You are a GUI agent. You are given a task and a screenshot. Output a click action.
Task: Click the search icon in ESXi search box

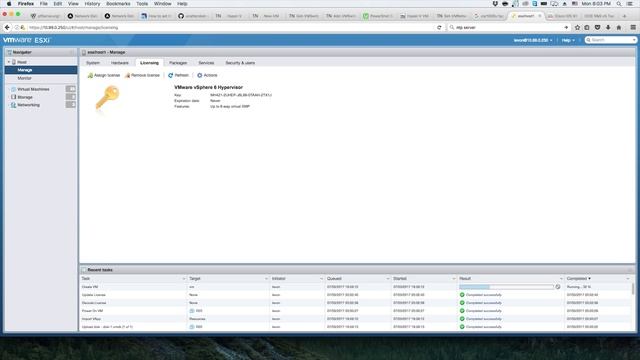[x=588, y=40]
